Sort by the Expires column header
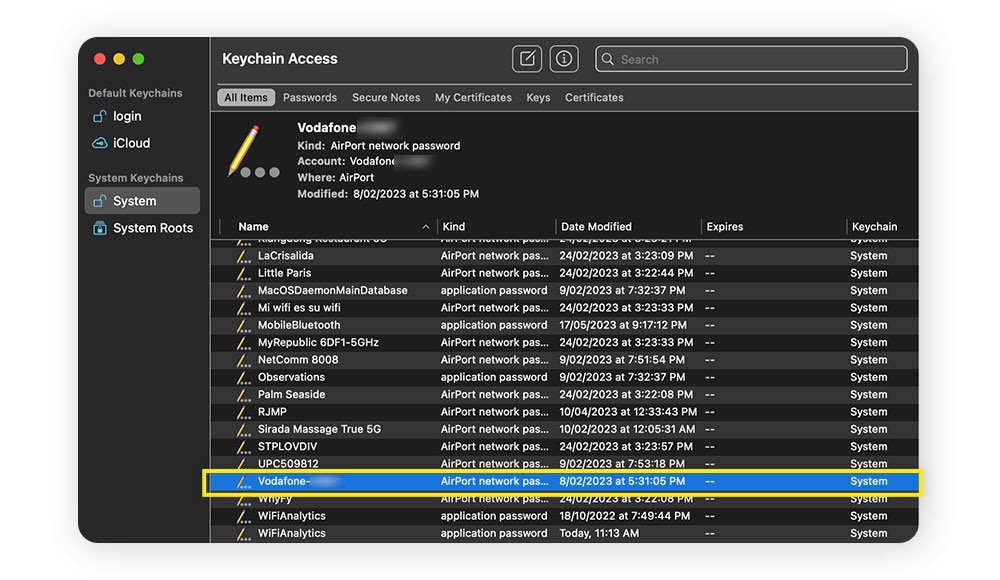1000x580 pixels. pyautogui.click(x=724, y=227)
